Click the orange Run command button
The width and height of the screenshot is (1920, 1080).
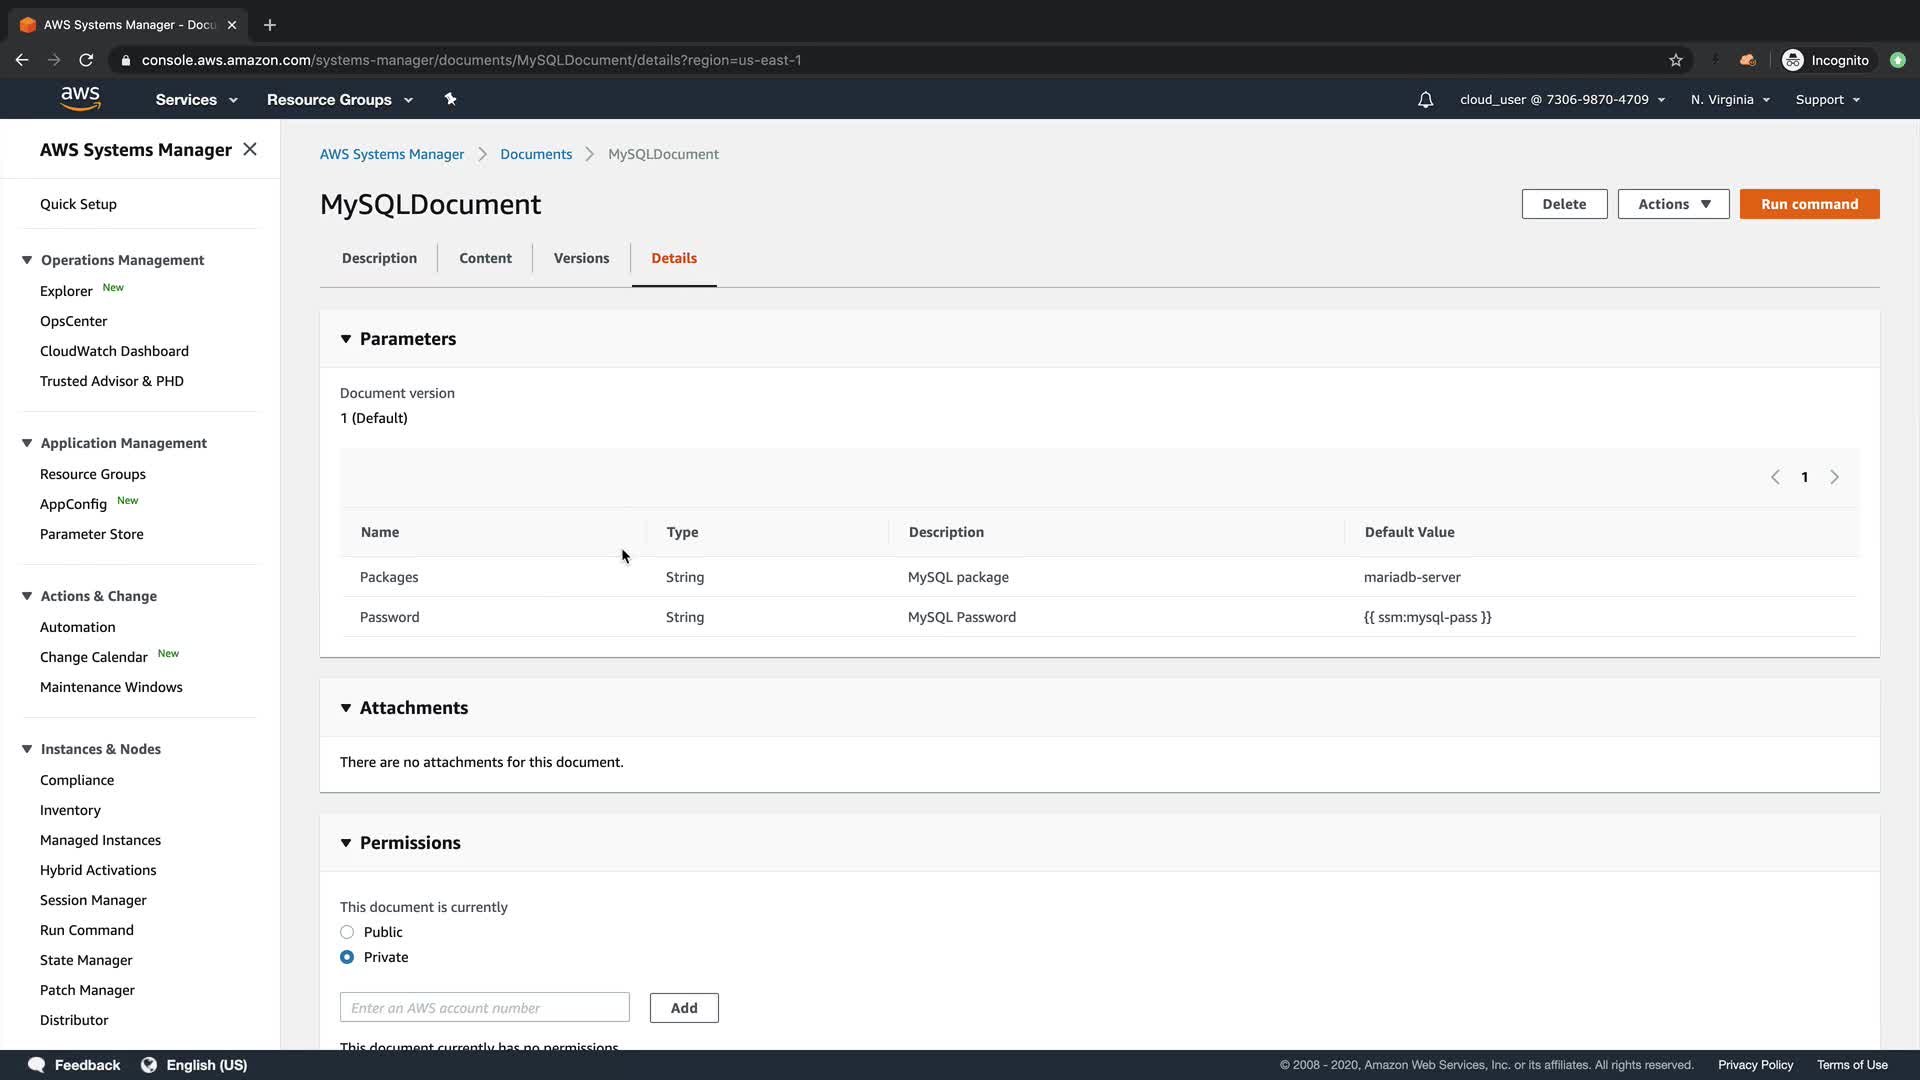(1809, 204)
